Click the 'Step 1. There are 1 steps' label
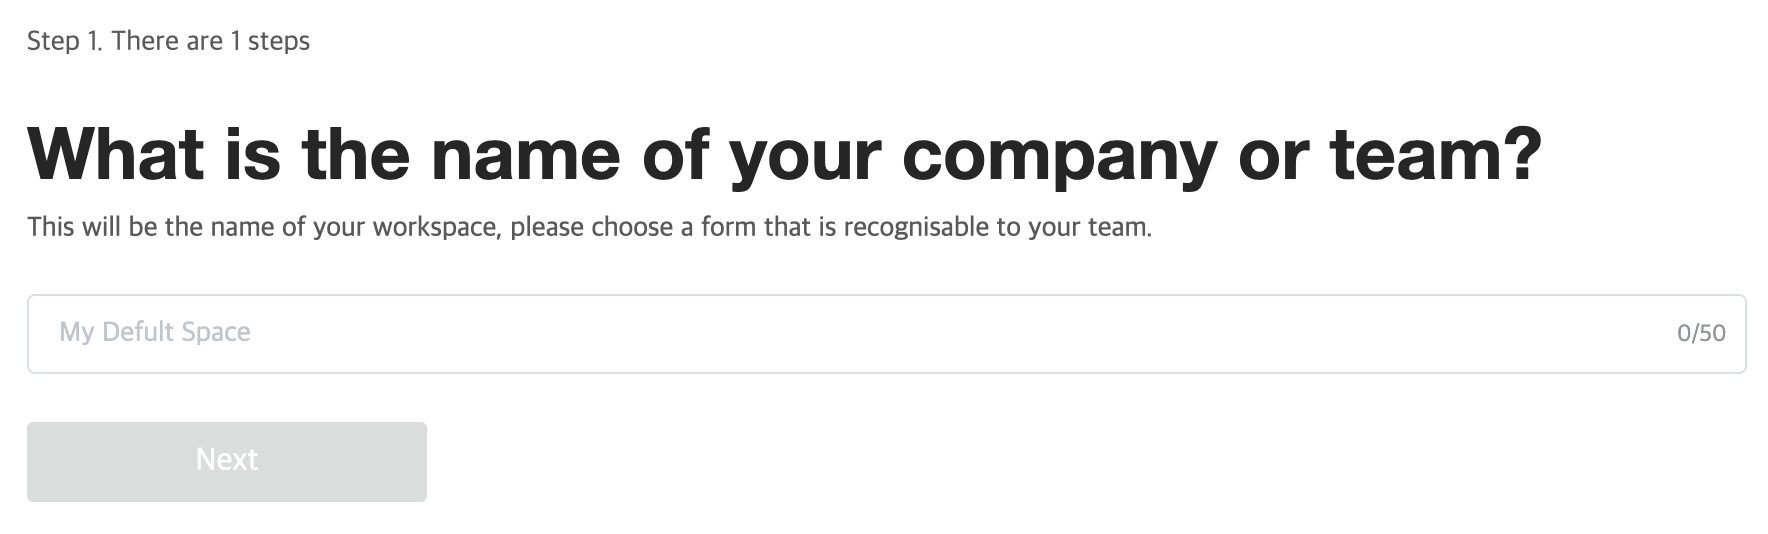 (168, 41)
